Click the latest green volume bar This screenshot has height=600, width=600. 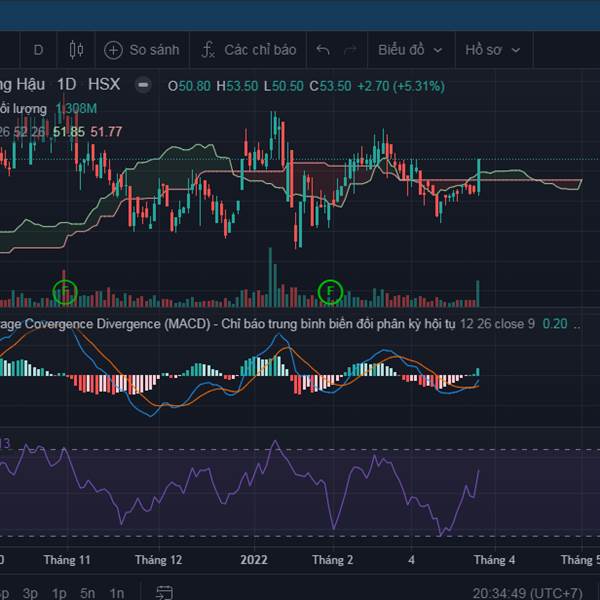478,293
